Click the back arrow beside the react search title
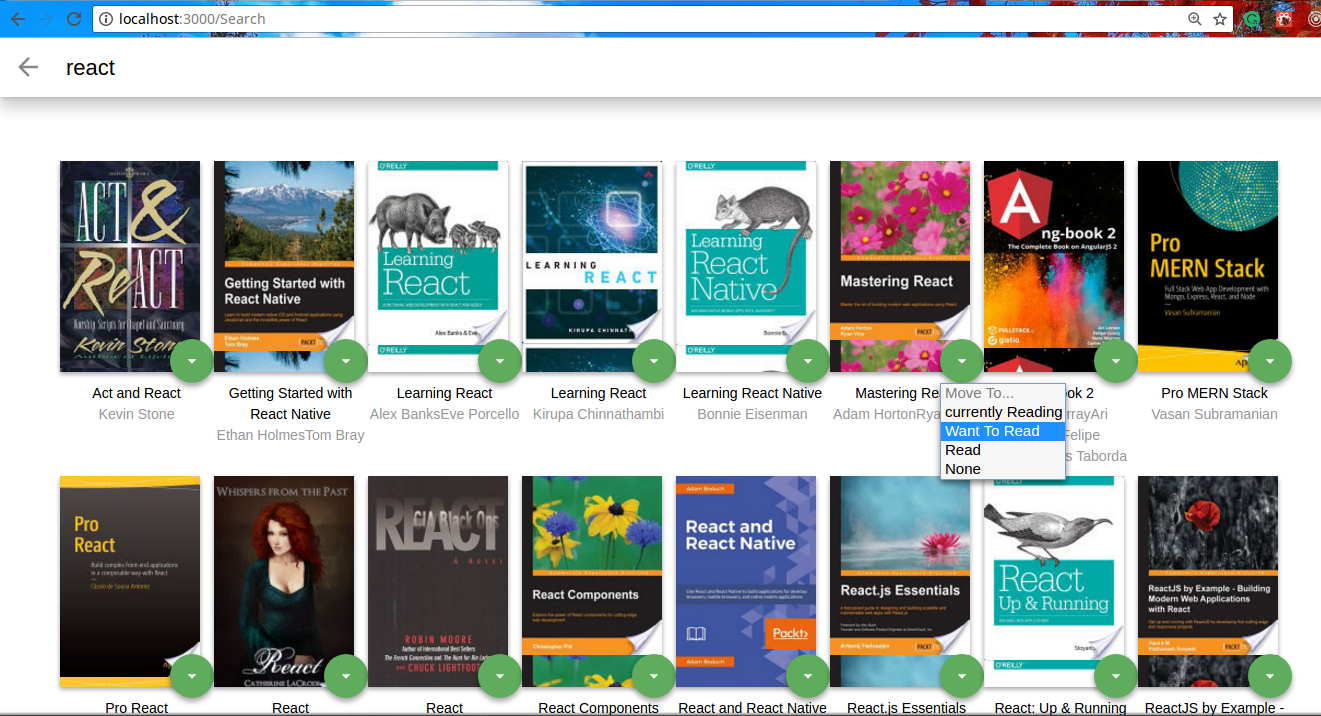Screen dimensions: 1321x716 point(28,67)
